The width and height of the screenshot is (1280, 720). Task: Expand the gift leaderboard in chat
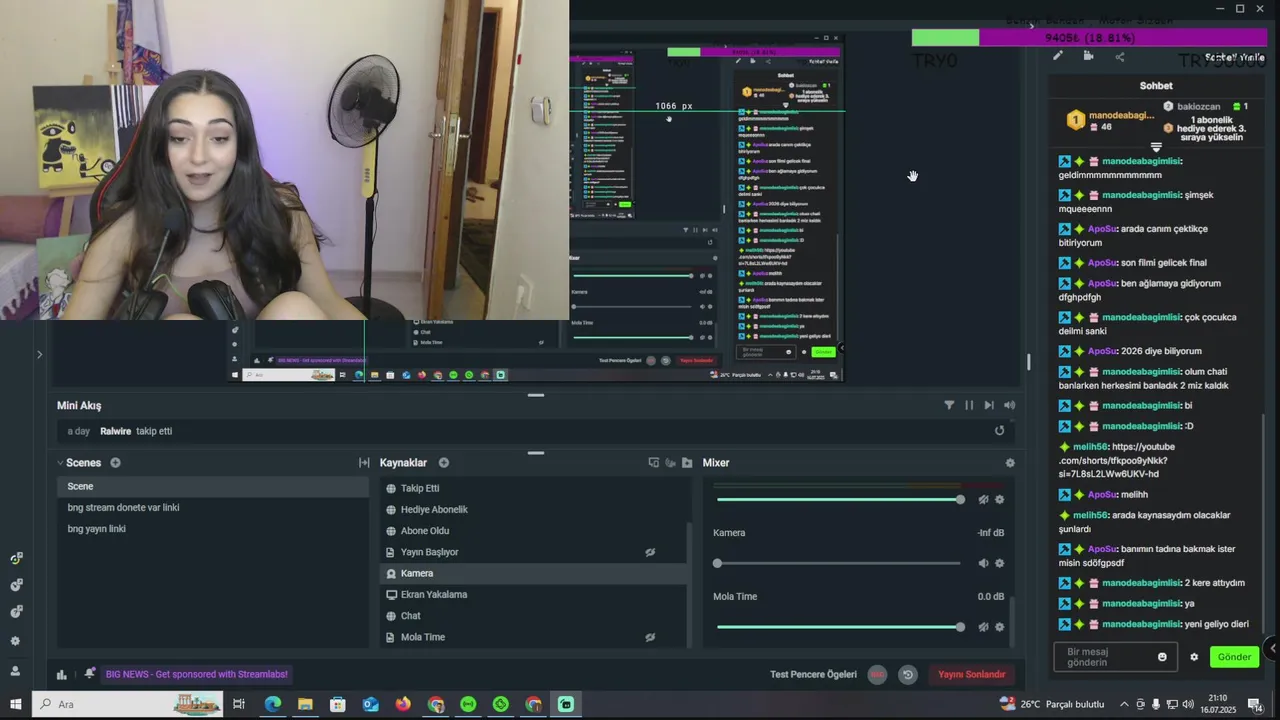(1156, 147)
